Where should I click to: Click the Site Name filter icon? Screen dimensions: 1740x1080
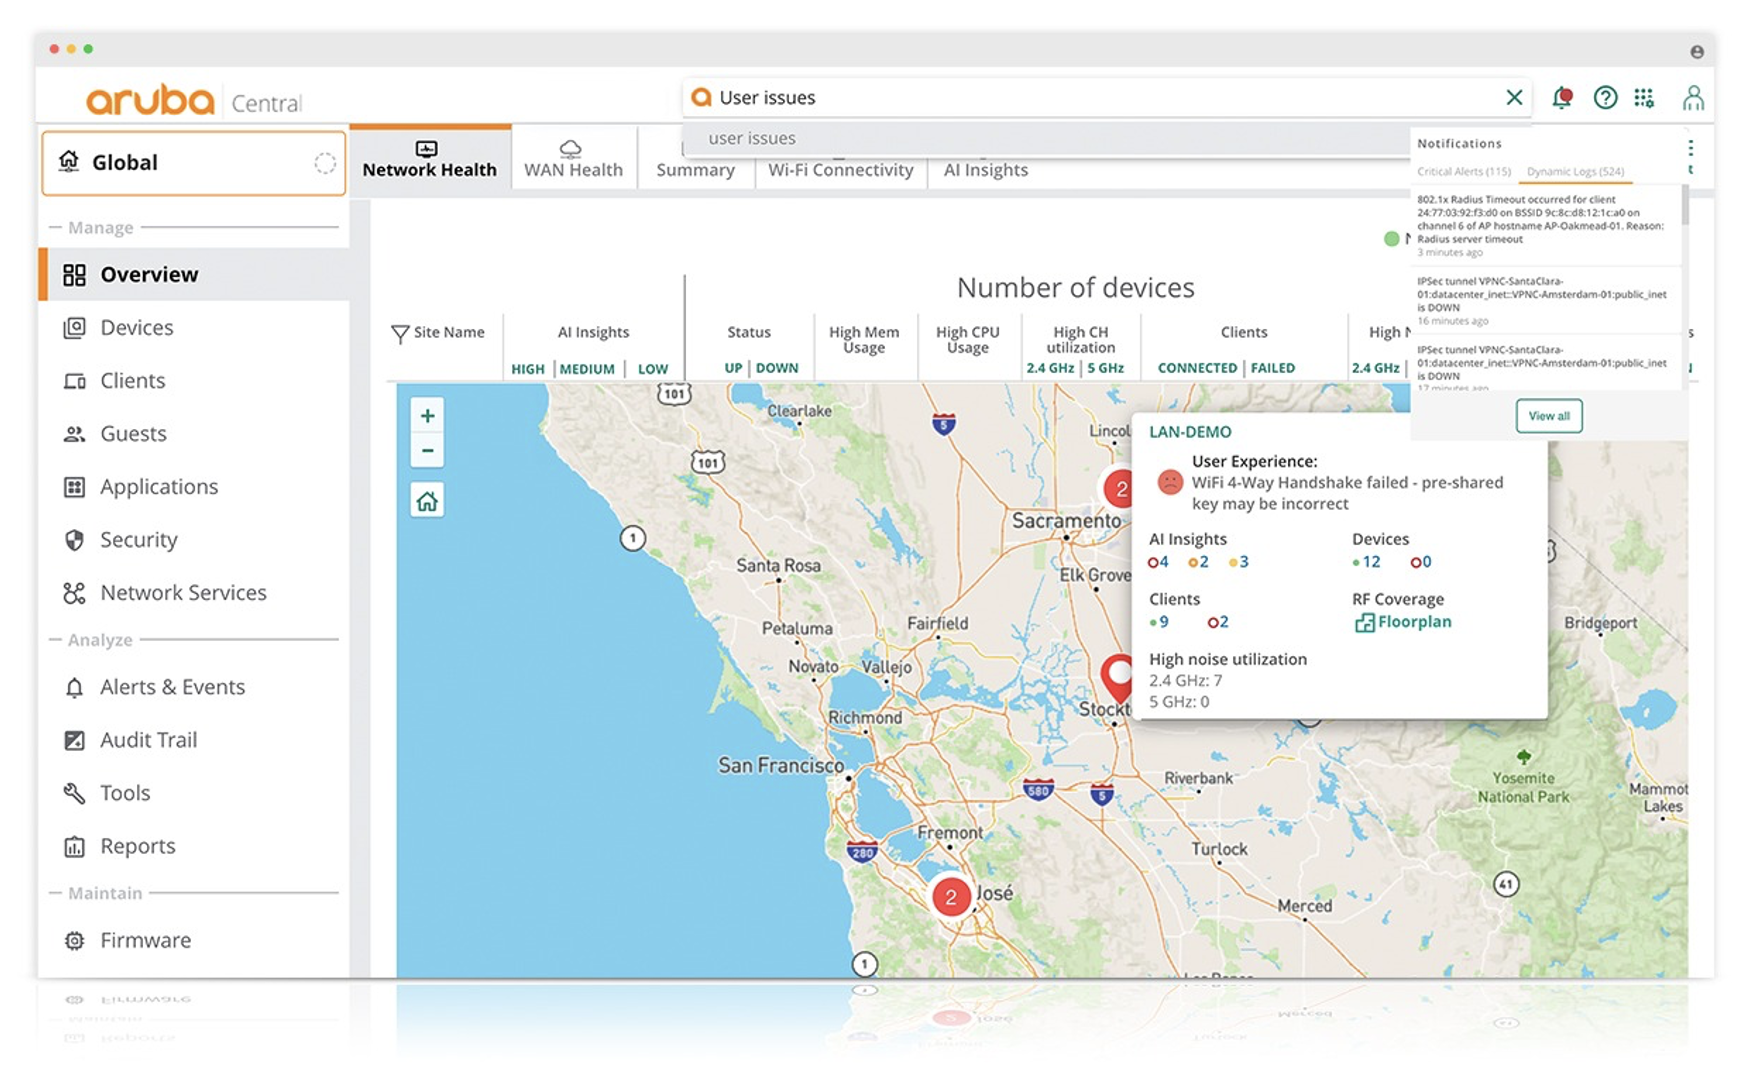coord(400,333)
